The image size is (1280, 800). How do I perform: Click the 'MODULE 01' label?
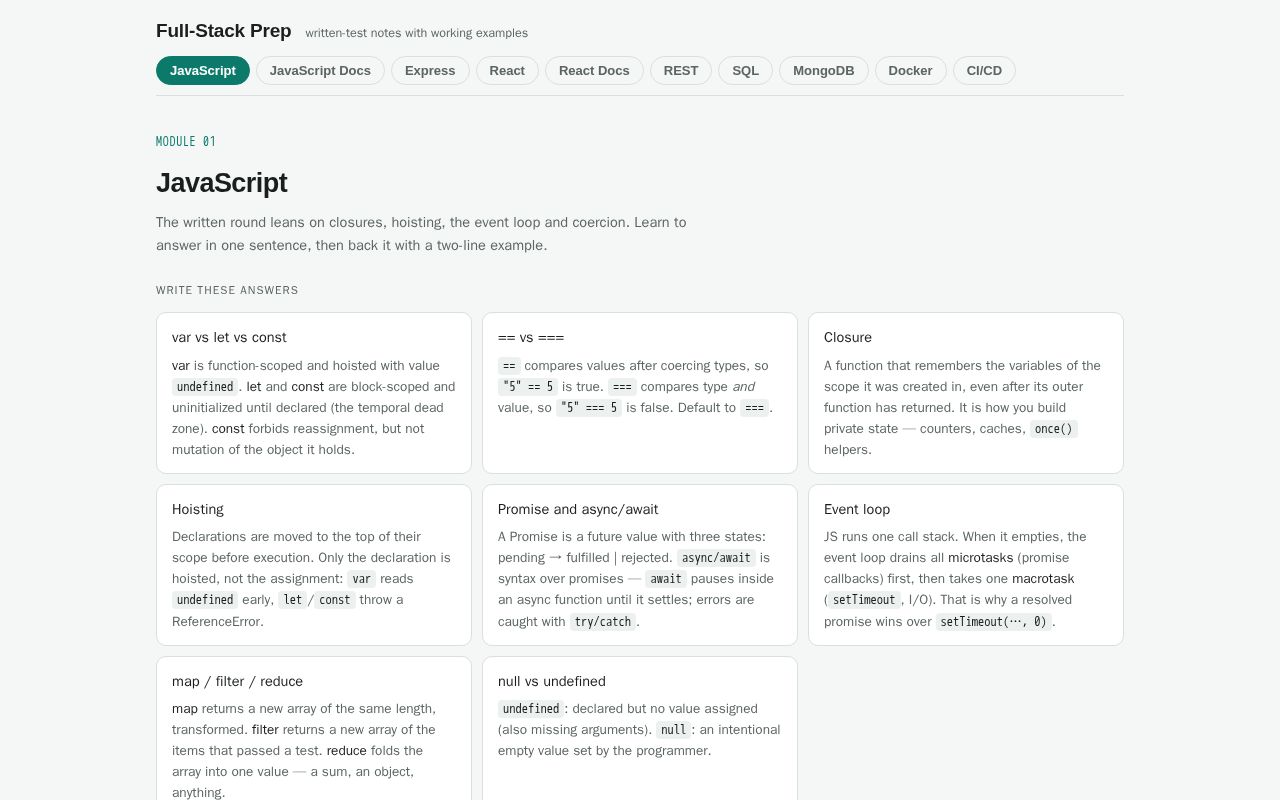click(186, 142)
